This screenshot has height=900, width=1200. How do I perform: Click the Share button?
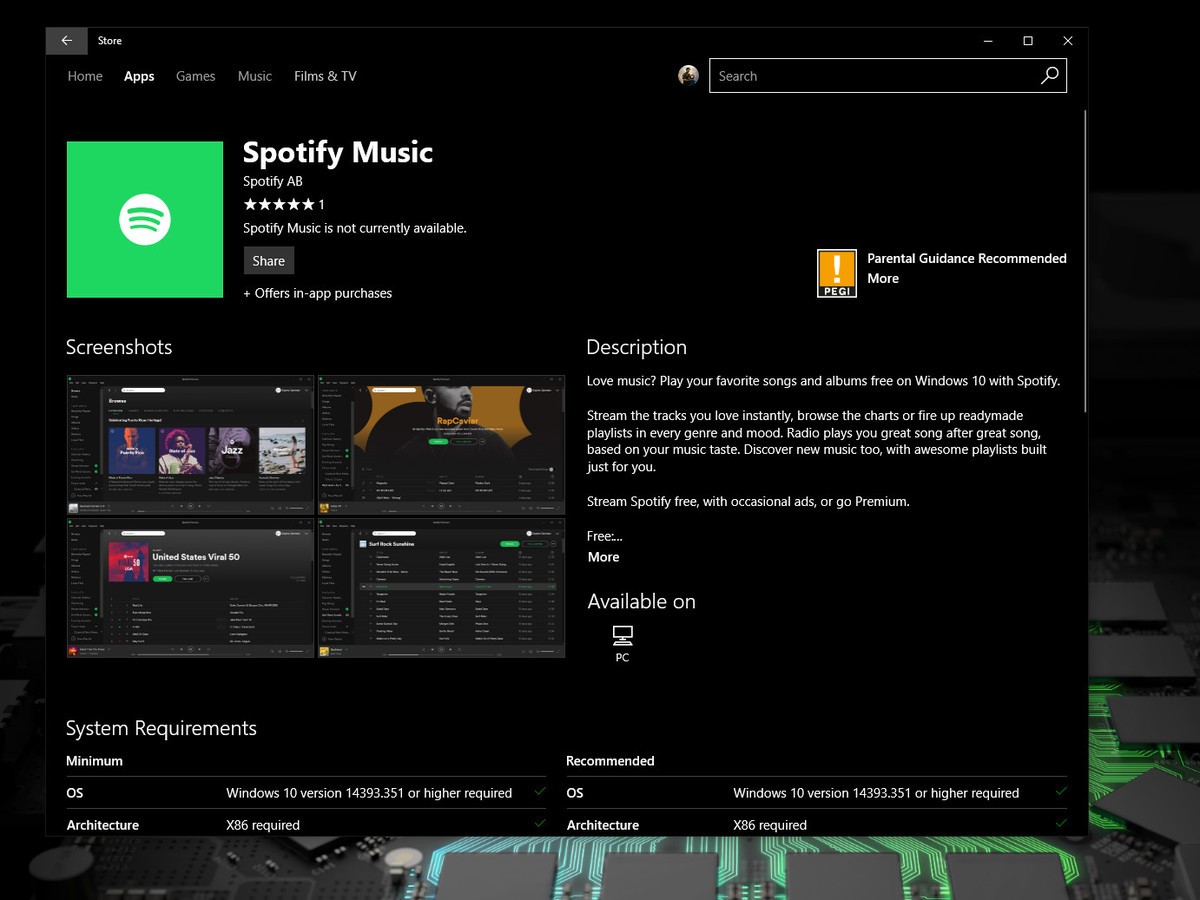[x=269, y=261]
